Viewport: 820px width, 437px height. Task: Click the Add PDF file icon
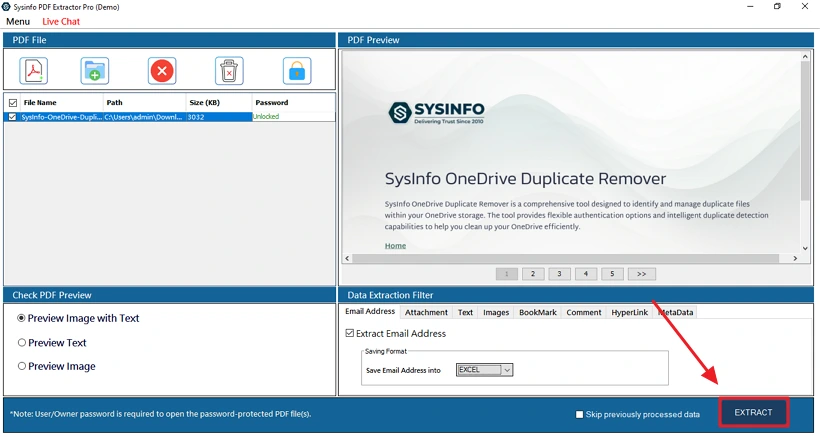[35, 71]
